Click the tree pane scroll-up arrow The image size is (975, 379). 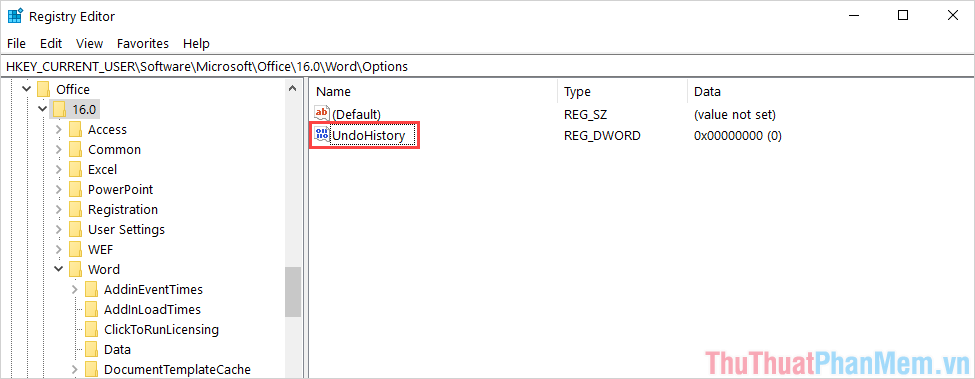(x=292, y=89)
